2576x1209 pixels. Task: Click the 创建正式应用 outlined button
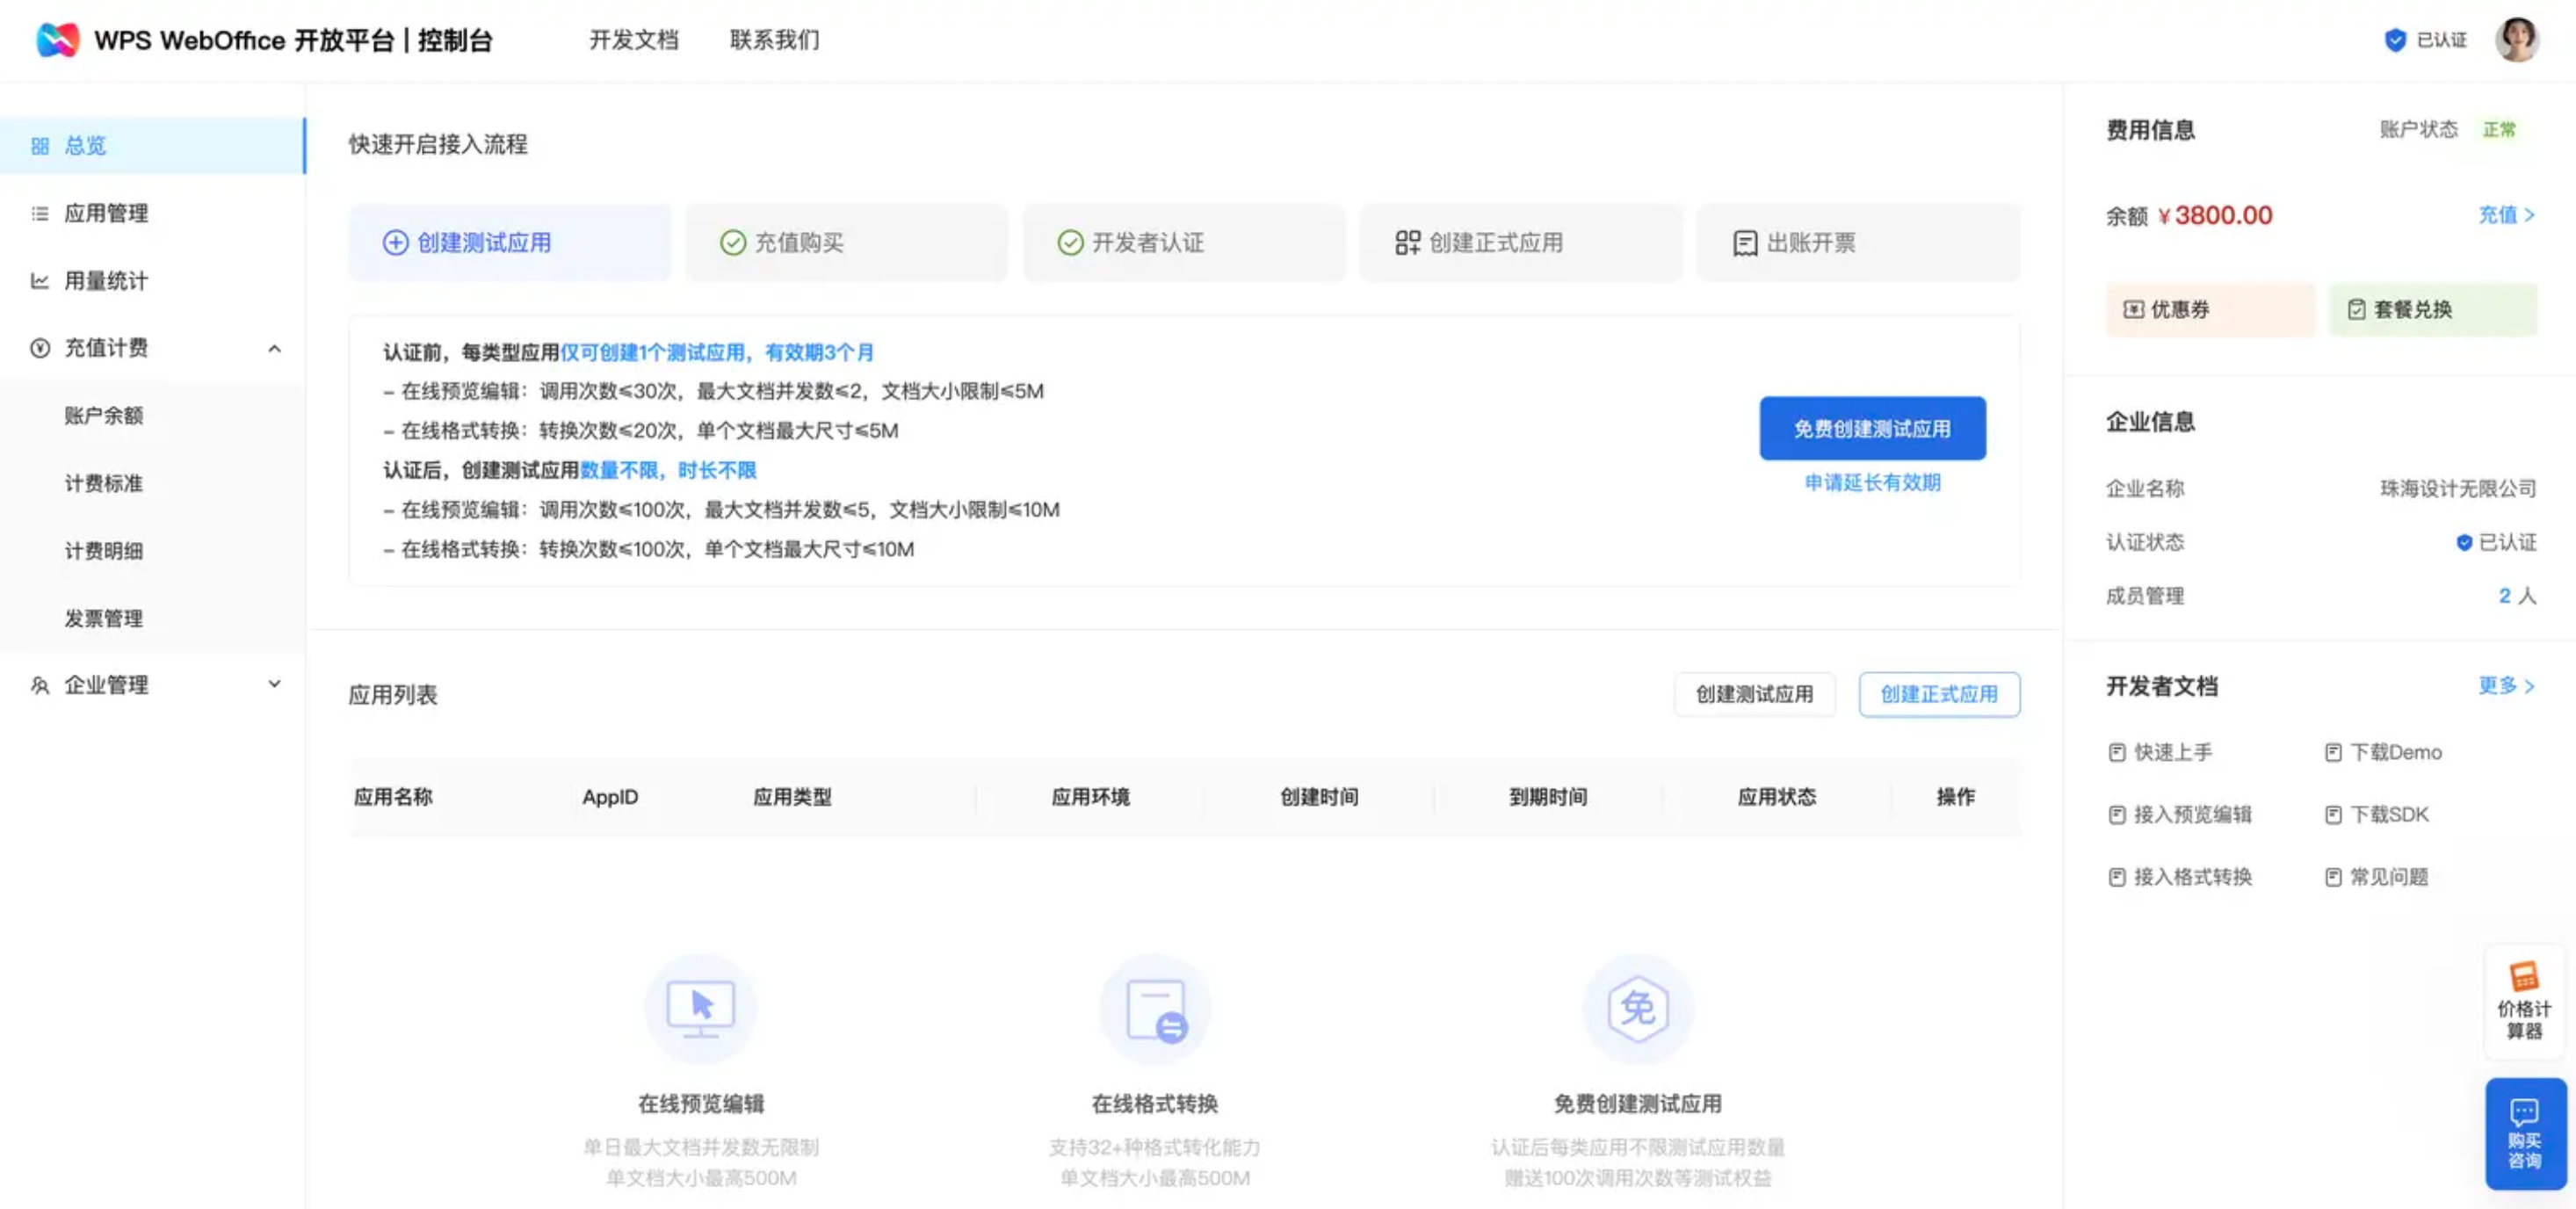1938,694
